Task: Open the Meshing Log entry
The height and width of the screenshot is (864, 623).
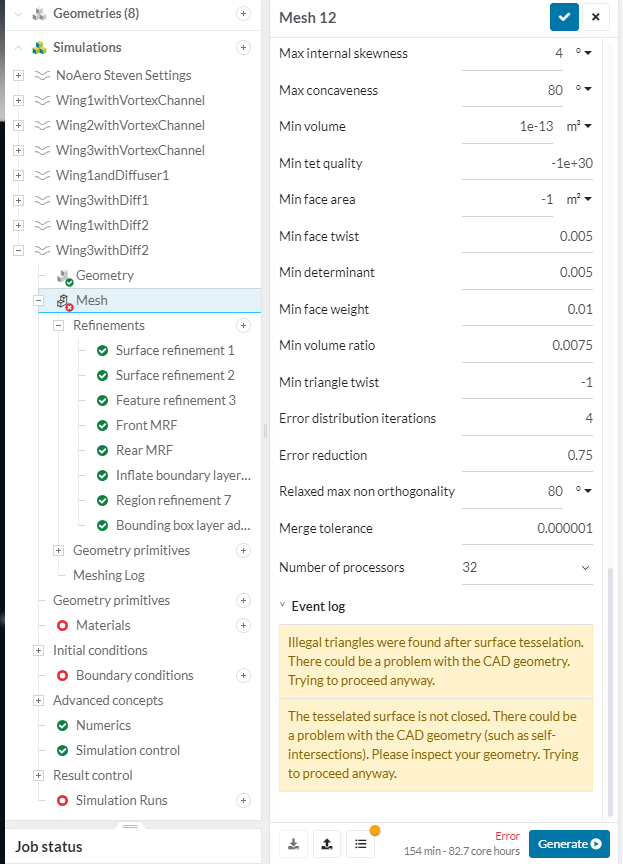Action: click(110, 575)
